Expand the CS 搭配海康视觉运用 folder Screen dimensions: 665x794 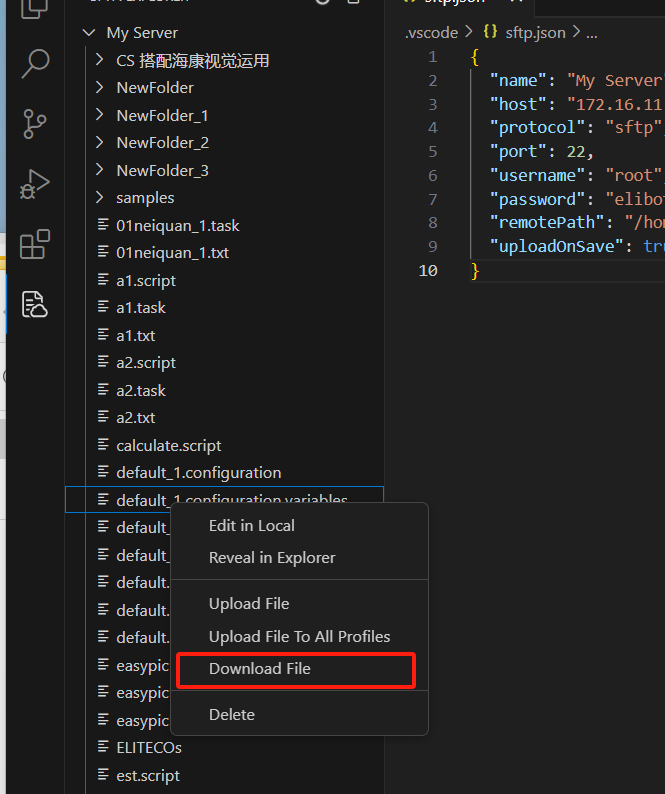pyautogui.click(x=99, y=60)
